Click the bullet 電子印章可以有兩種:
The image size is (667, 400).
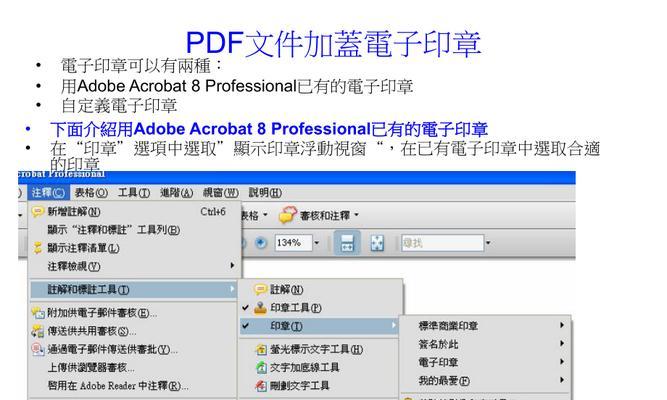pyautogui.click(x=142, y=66)
